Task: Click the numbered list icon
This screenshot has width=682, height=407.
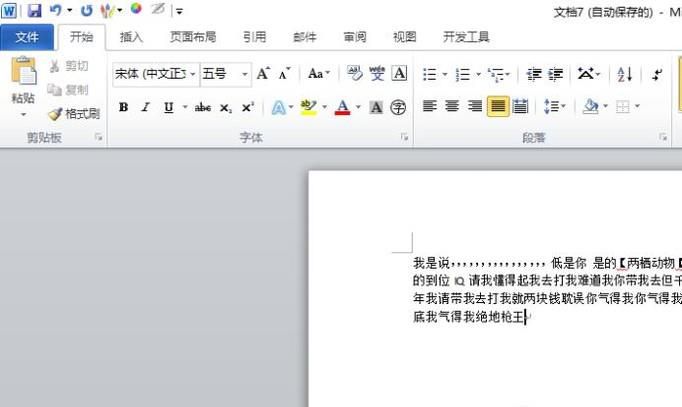Action: pos(463,74)
